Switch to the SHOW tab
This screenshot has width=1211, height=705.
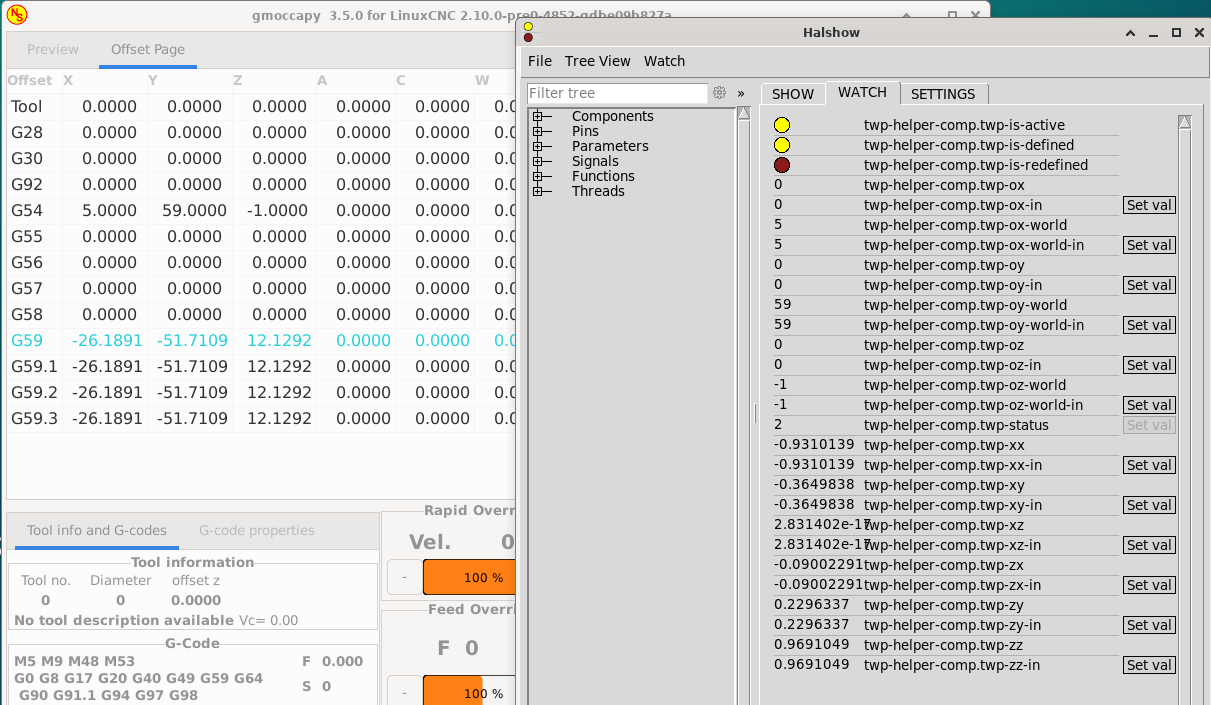[792, 93]
